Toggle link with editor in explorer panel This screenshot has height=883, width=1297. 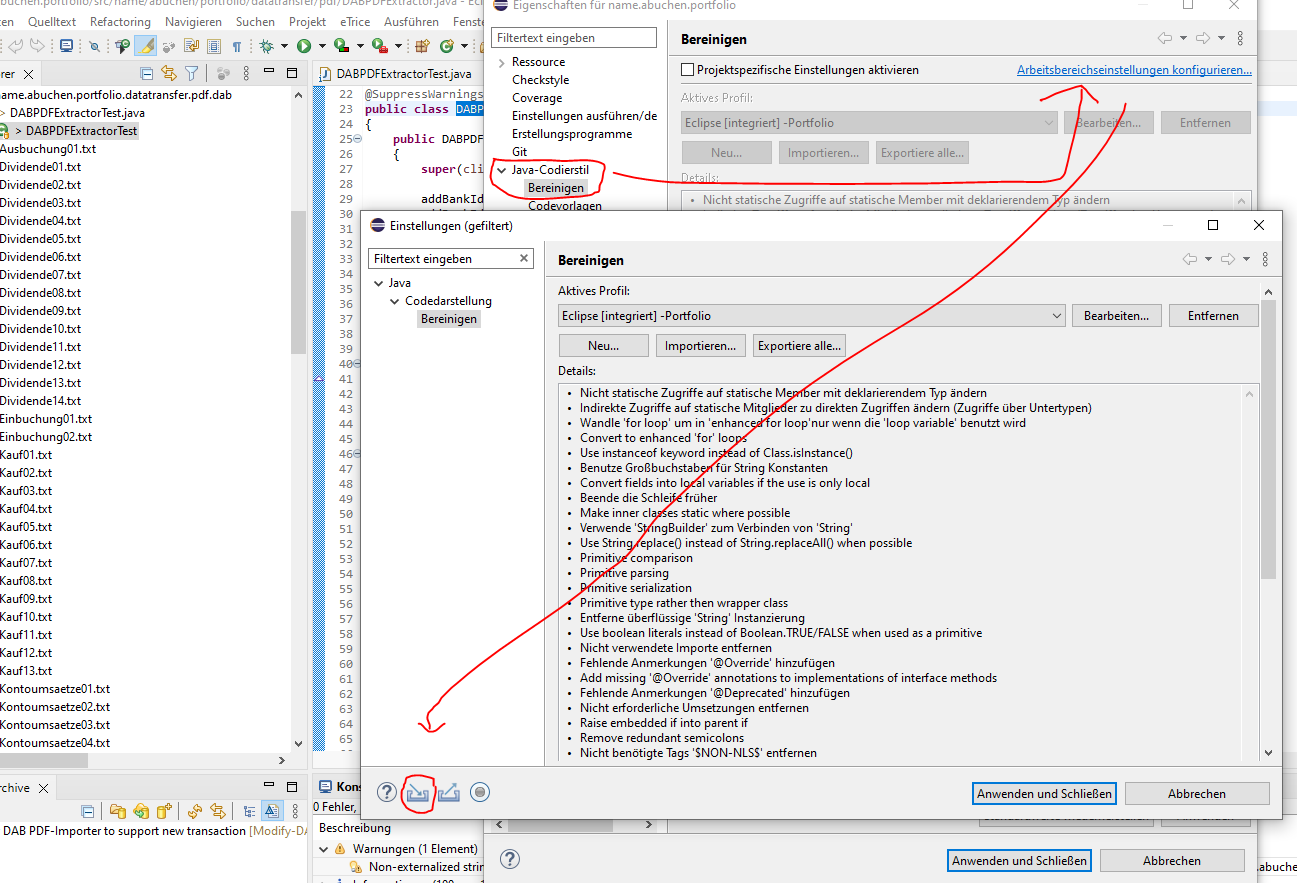coord(169,73)
